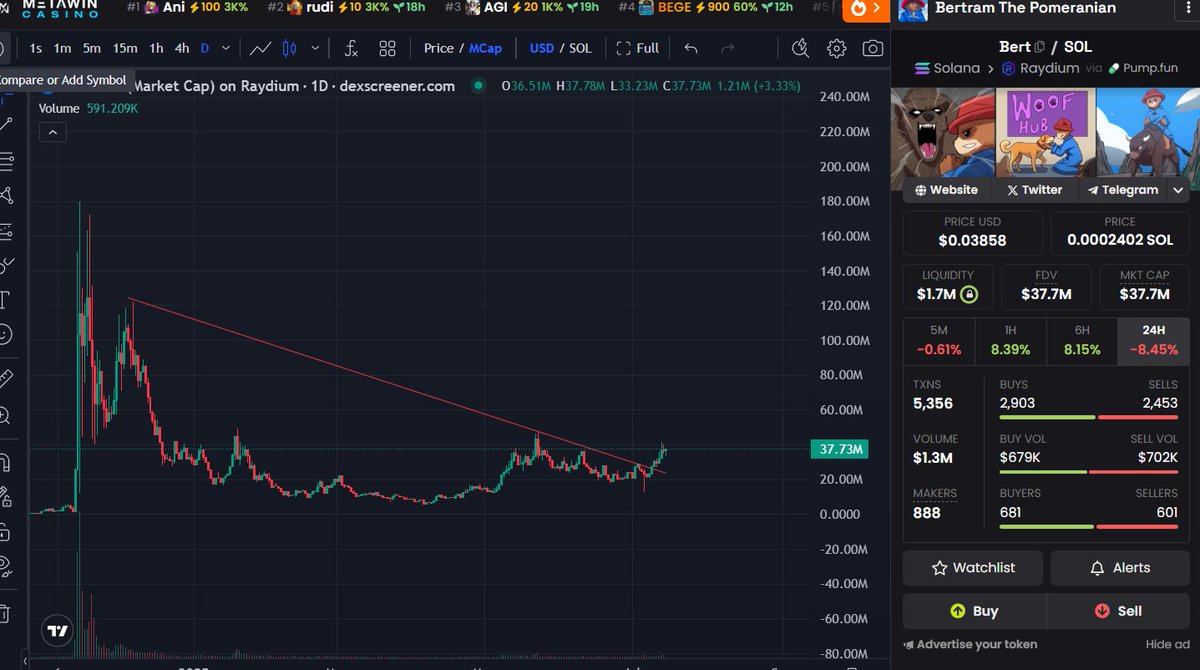Select the 1H stats tab
The image size is (1200, 670).
(x=1010, y=340)
